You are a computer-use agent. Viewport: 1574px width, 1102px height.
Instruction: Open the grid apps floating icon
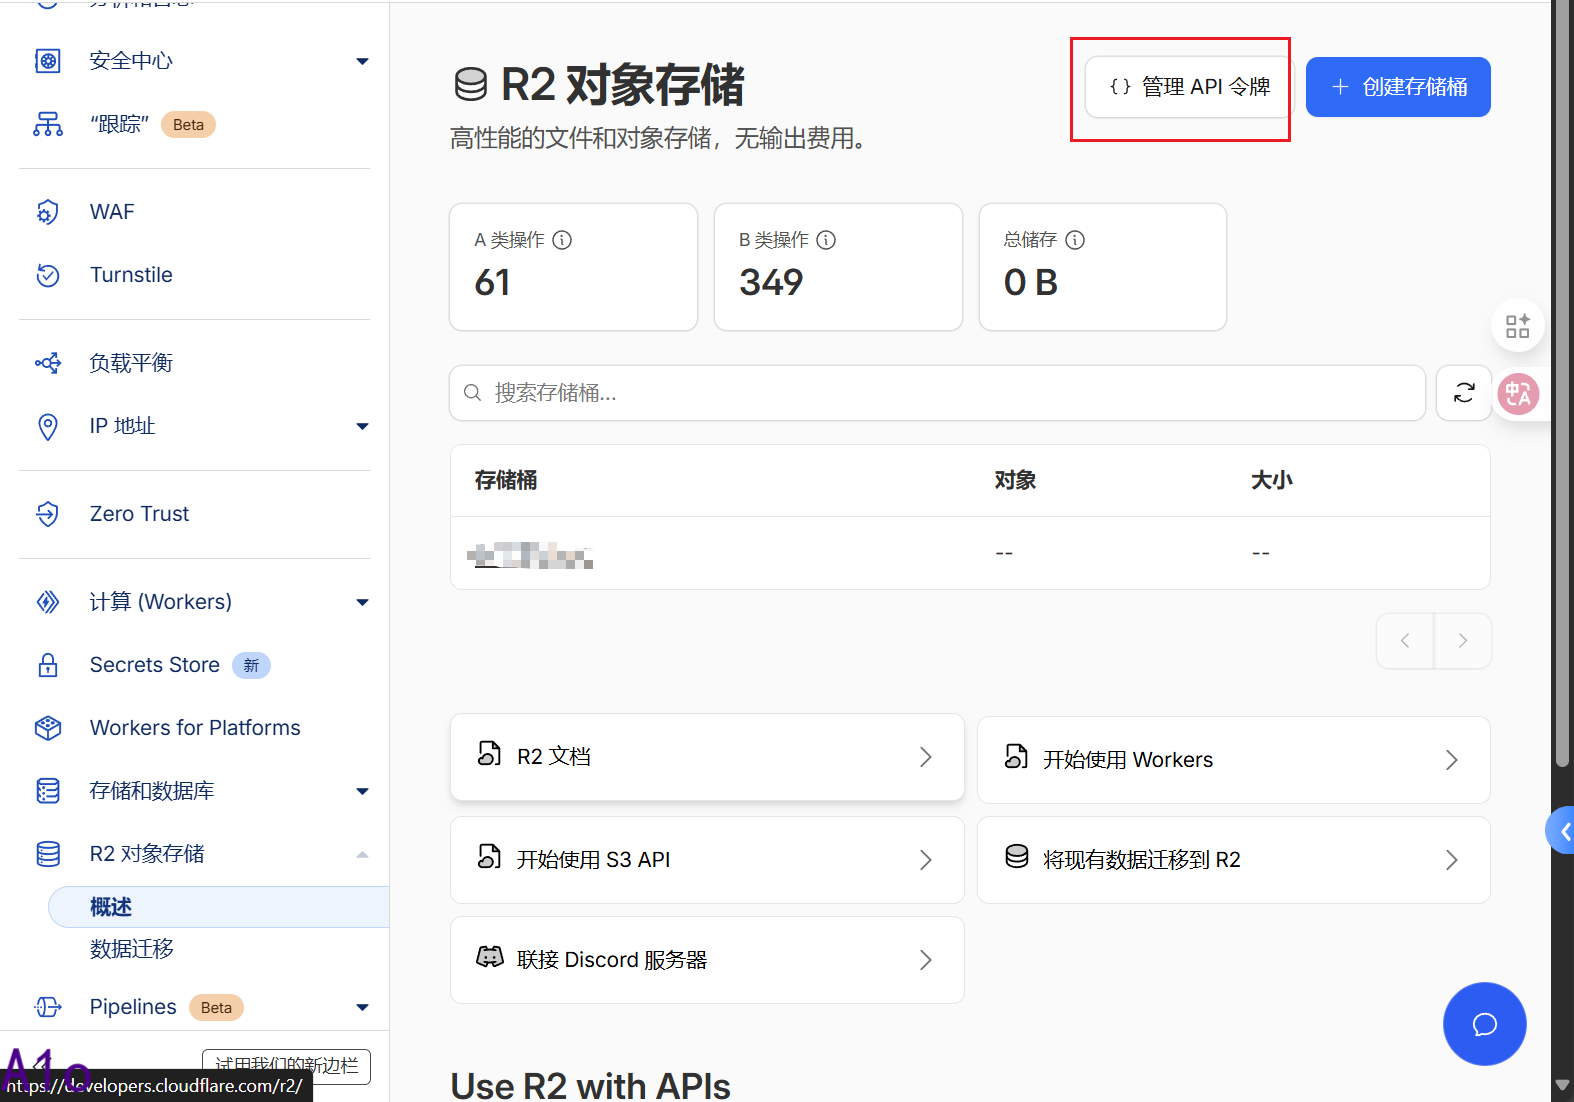(x=1517, y=326)
